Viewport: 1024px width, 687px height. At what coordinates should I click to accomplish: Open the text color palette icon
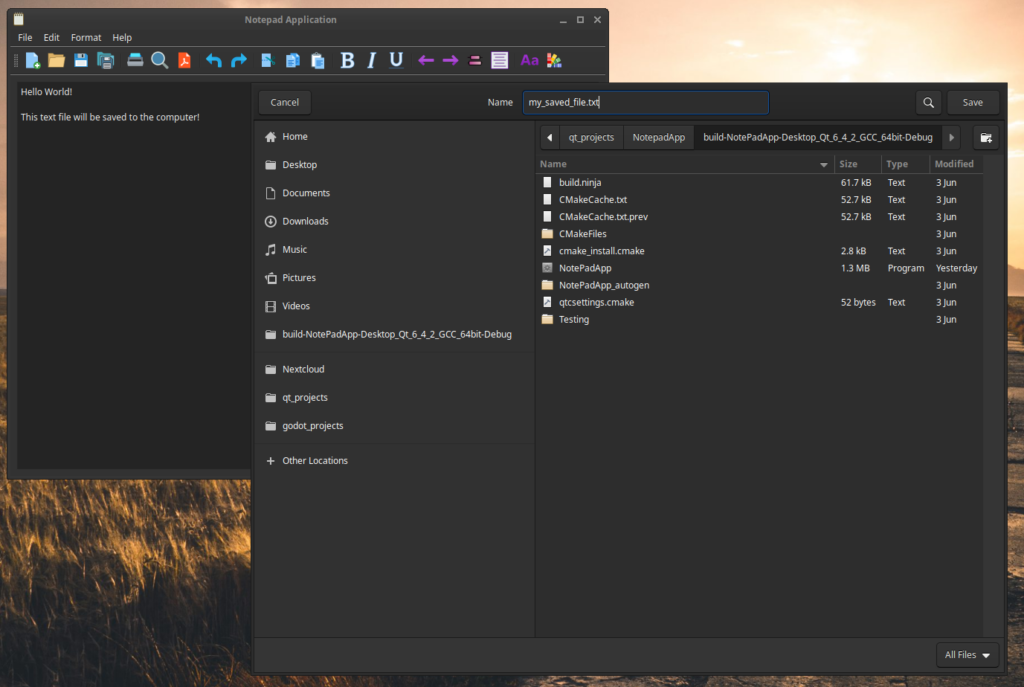[554, 61]
